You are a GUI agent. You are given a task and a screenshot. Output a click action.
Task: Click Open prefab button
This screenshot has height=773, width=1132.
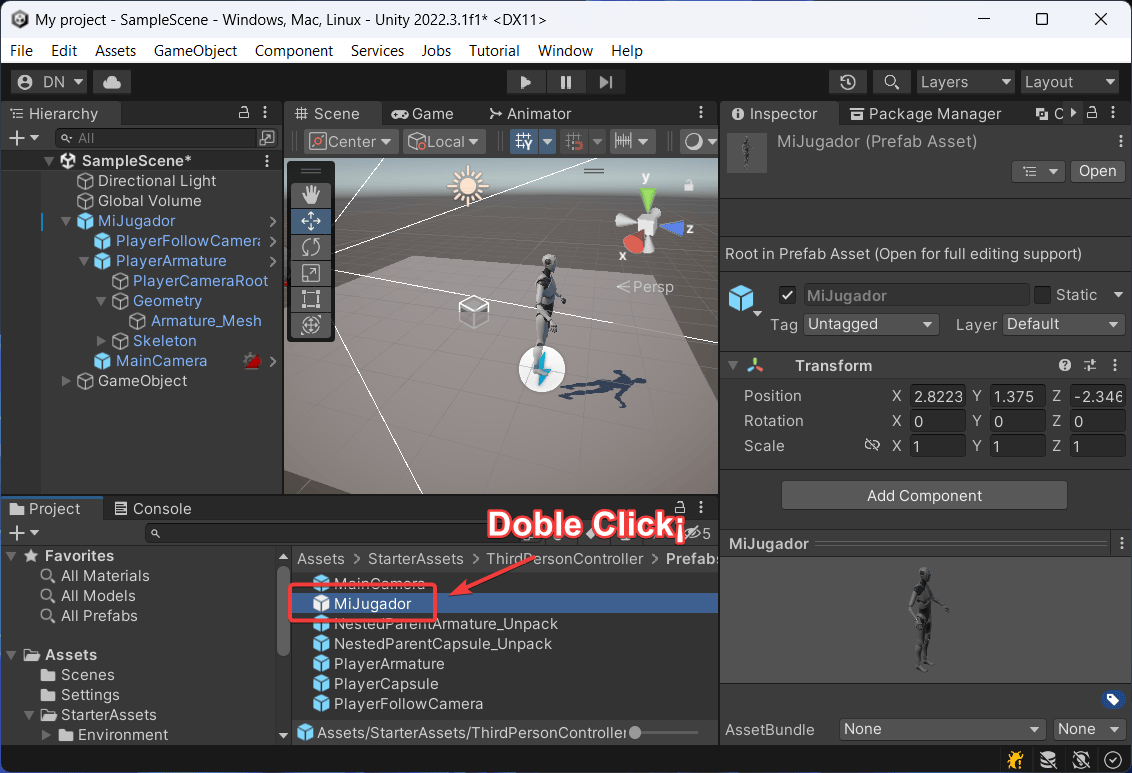[1097, 171]
